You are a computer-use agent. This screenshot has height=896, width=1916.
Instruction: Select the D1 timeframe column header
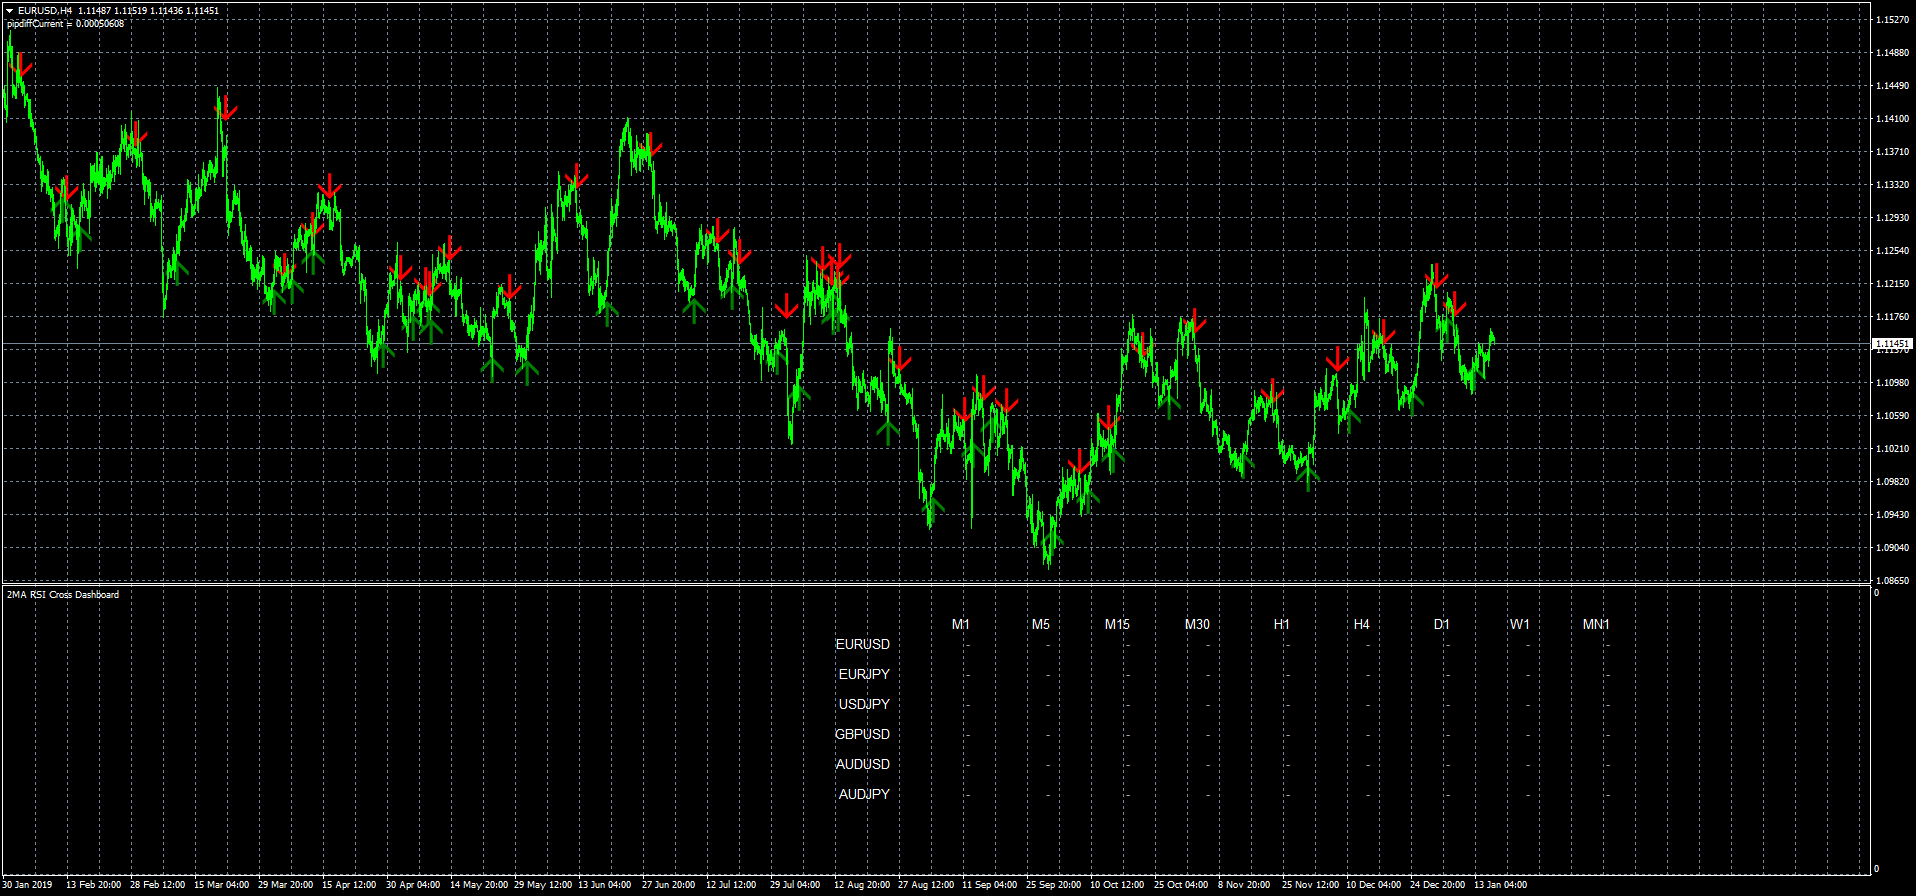[1441, 624]
